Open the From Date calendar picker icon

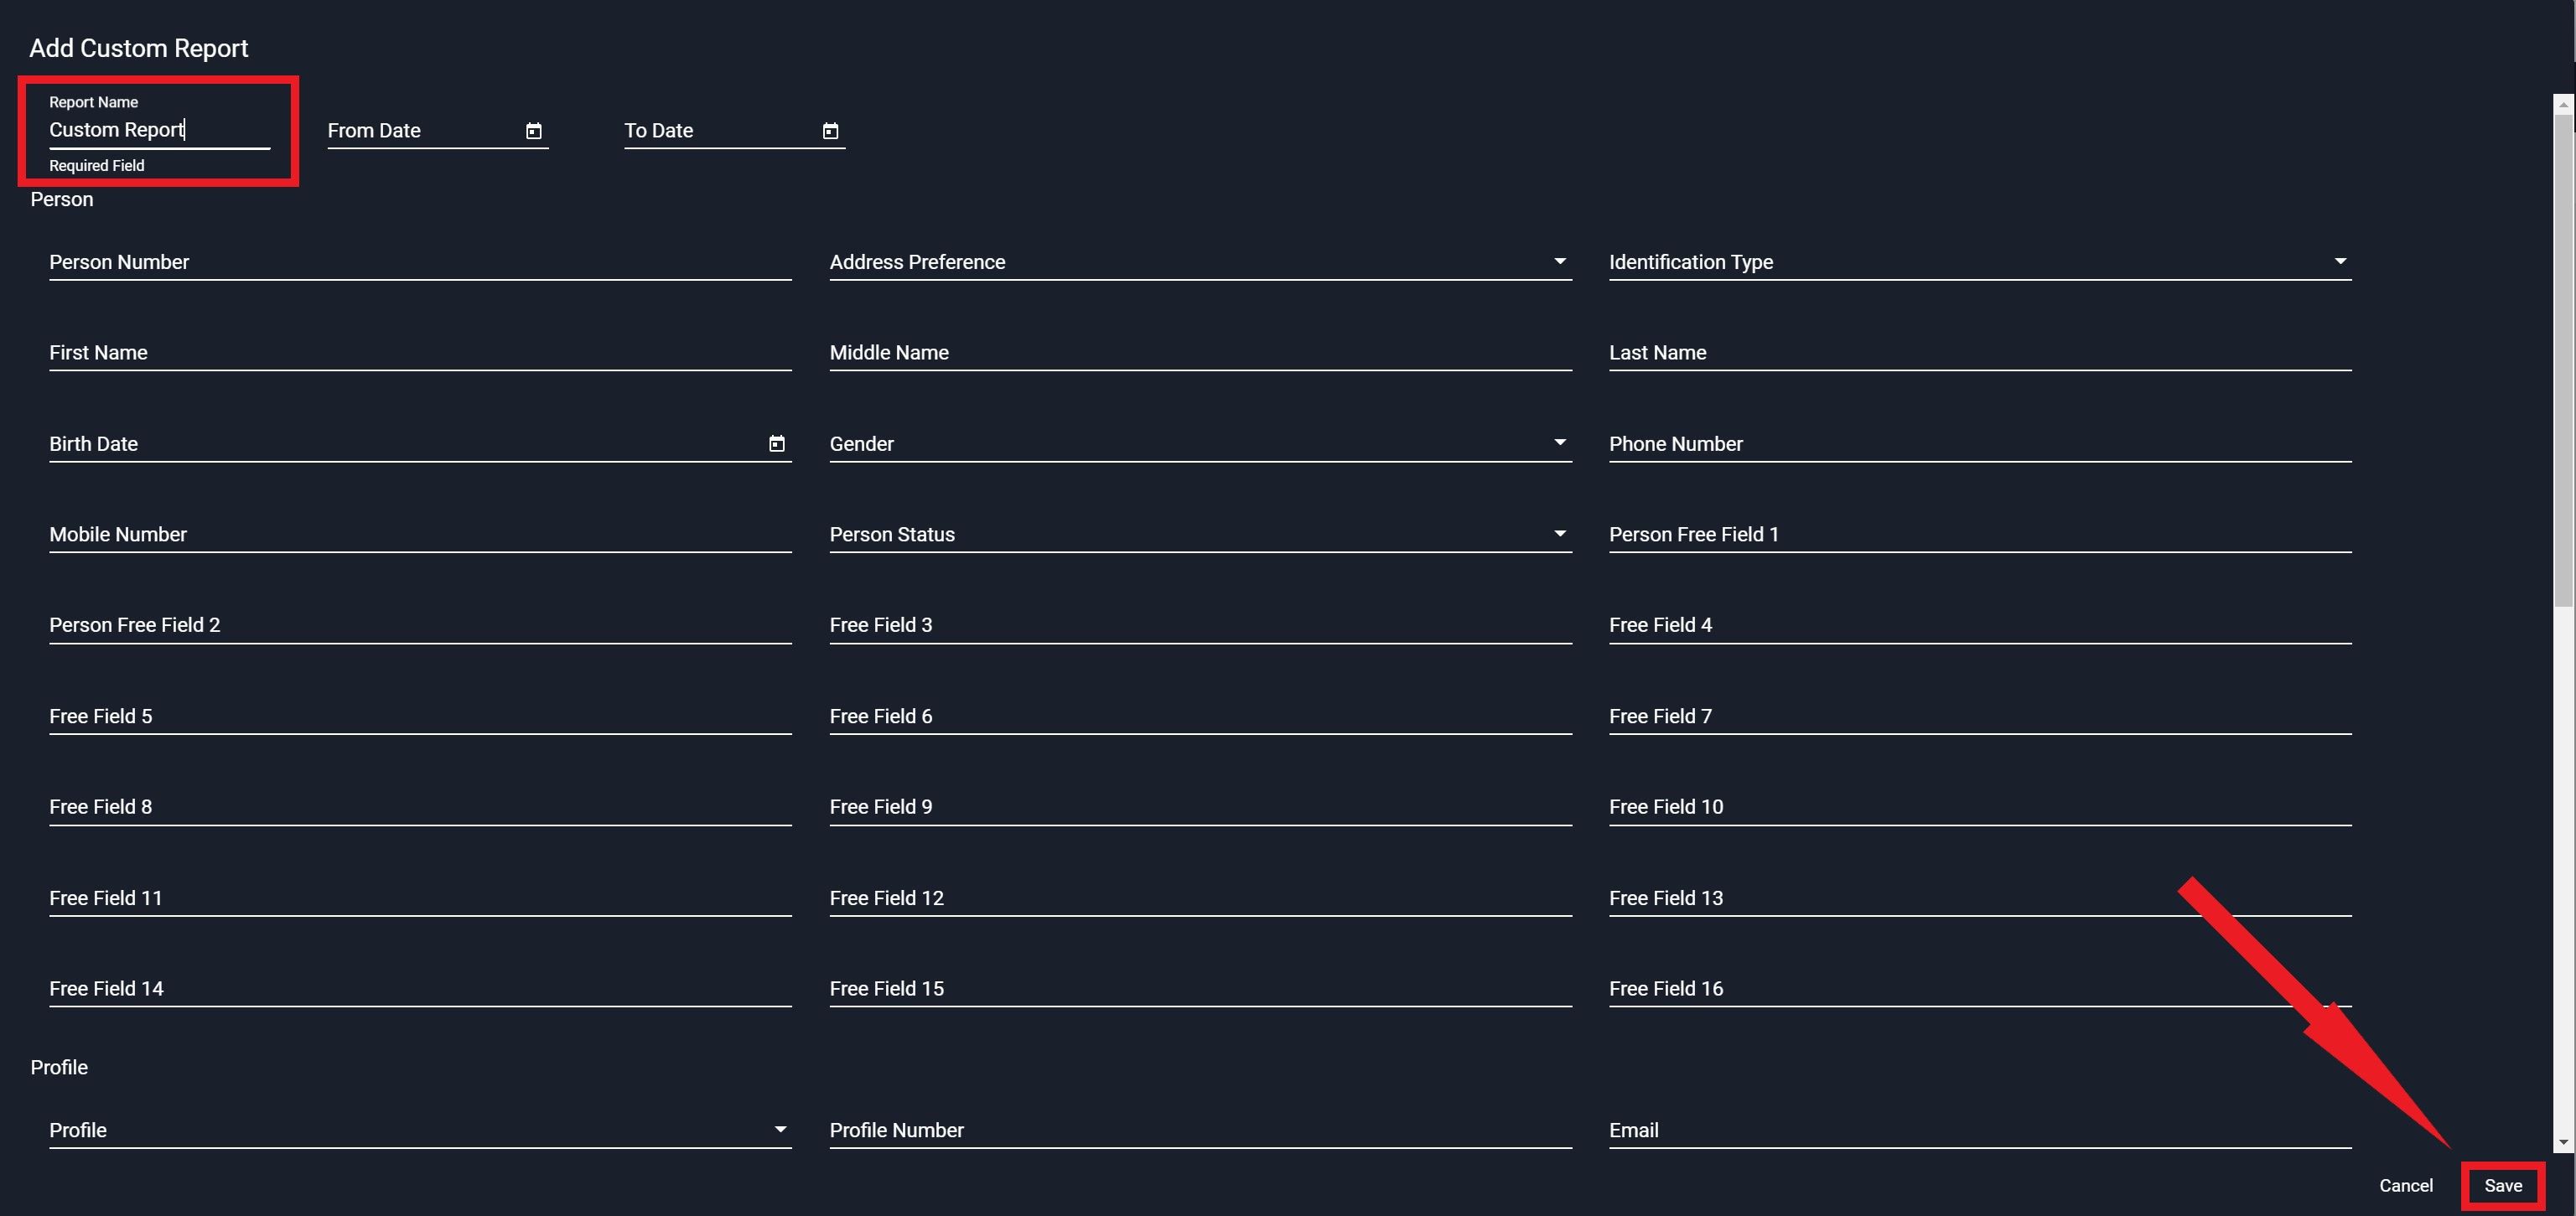534,131
